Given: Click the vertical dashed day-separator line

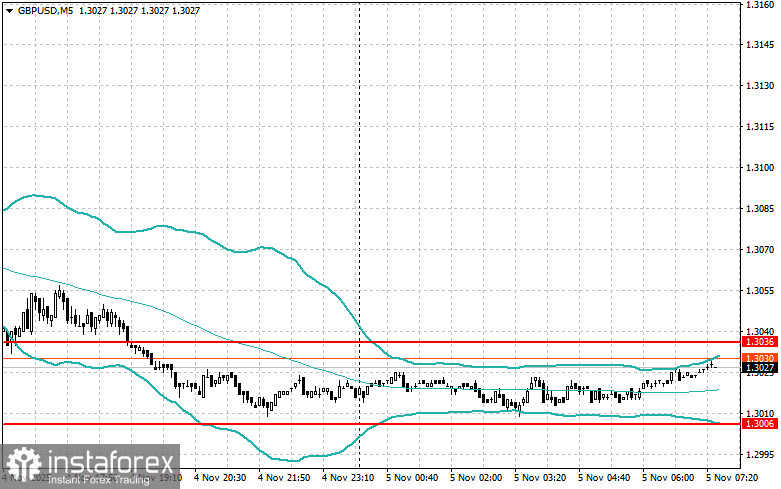Looking at the screenshot, I should 360,234.
